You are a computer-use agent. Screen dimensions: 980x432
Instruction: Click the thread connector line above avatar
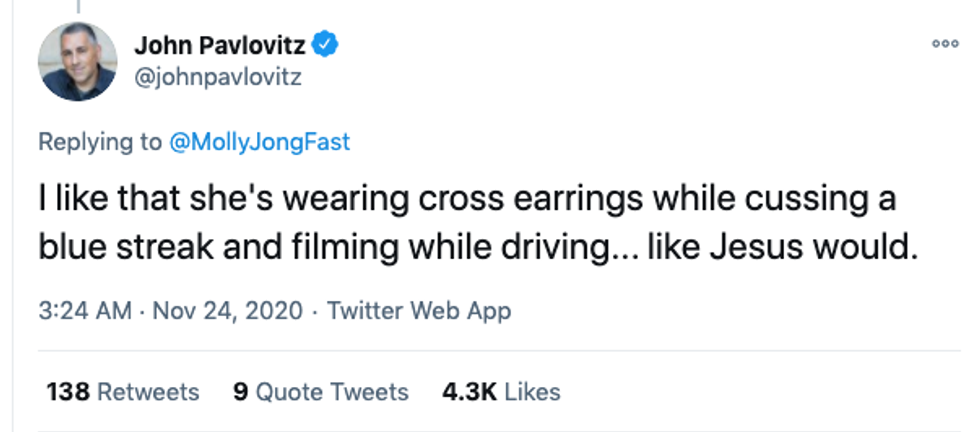click(77, 5)
